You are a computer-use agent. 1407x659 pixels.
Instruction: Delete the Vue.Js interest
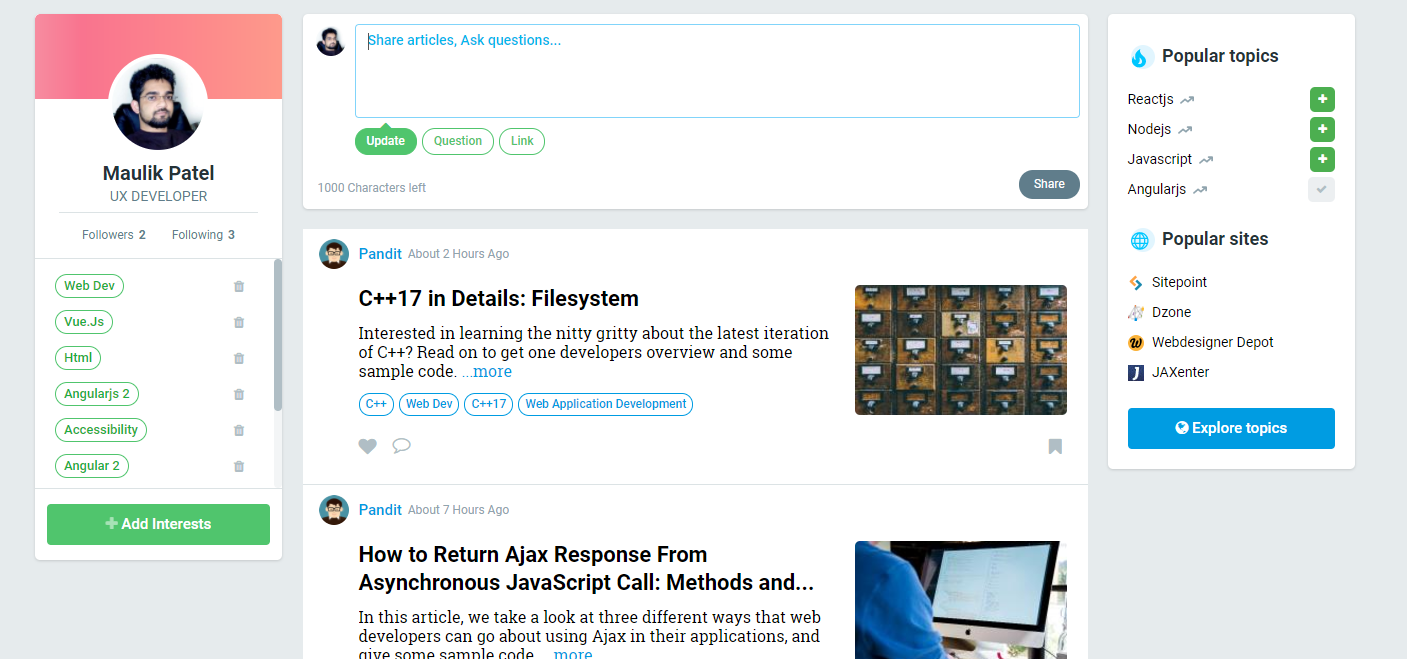pyautogui.click(x=238, y=322)
